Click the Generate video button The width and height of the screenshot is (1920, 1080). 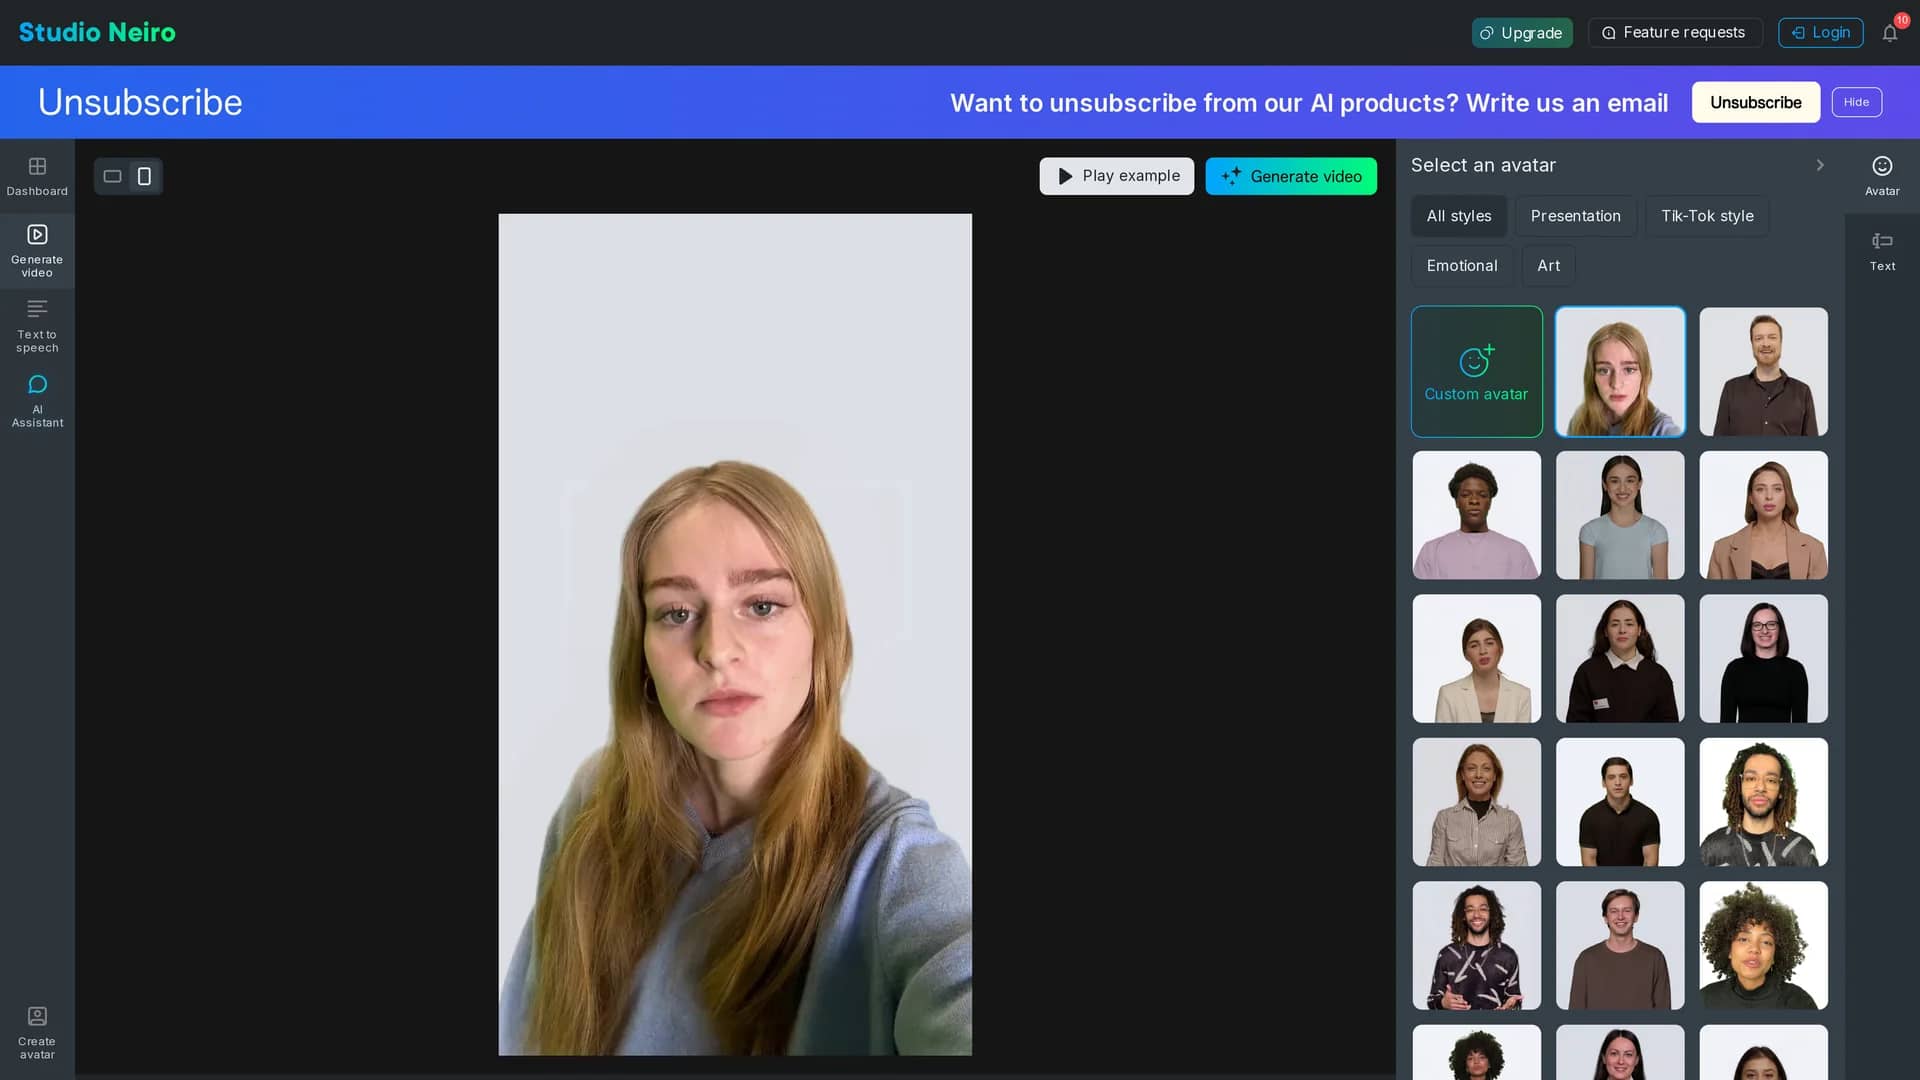click(x=1291, y=176)
